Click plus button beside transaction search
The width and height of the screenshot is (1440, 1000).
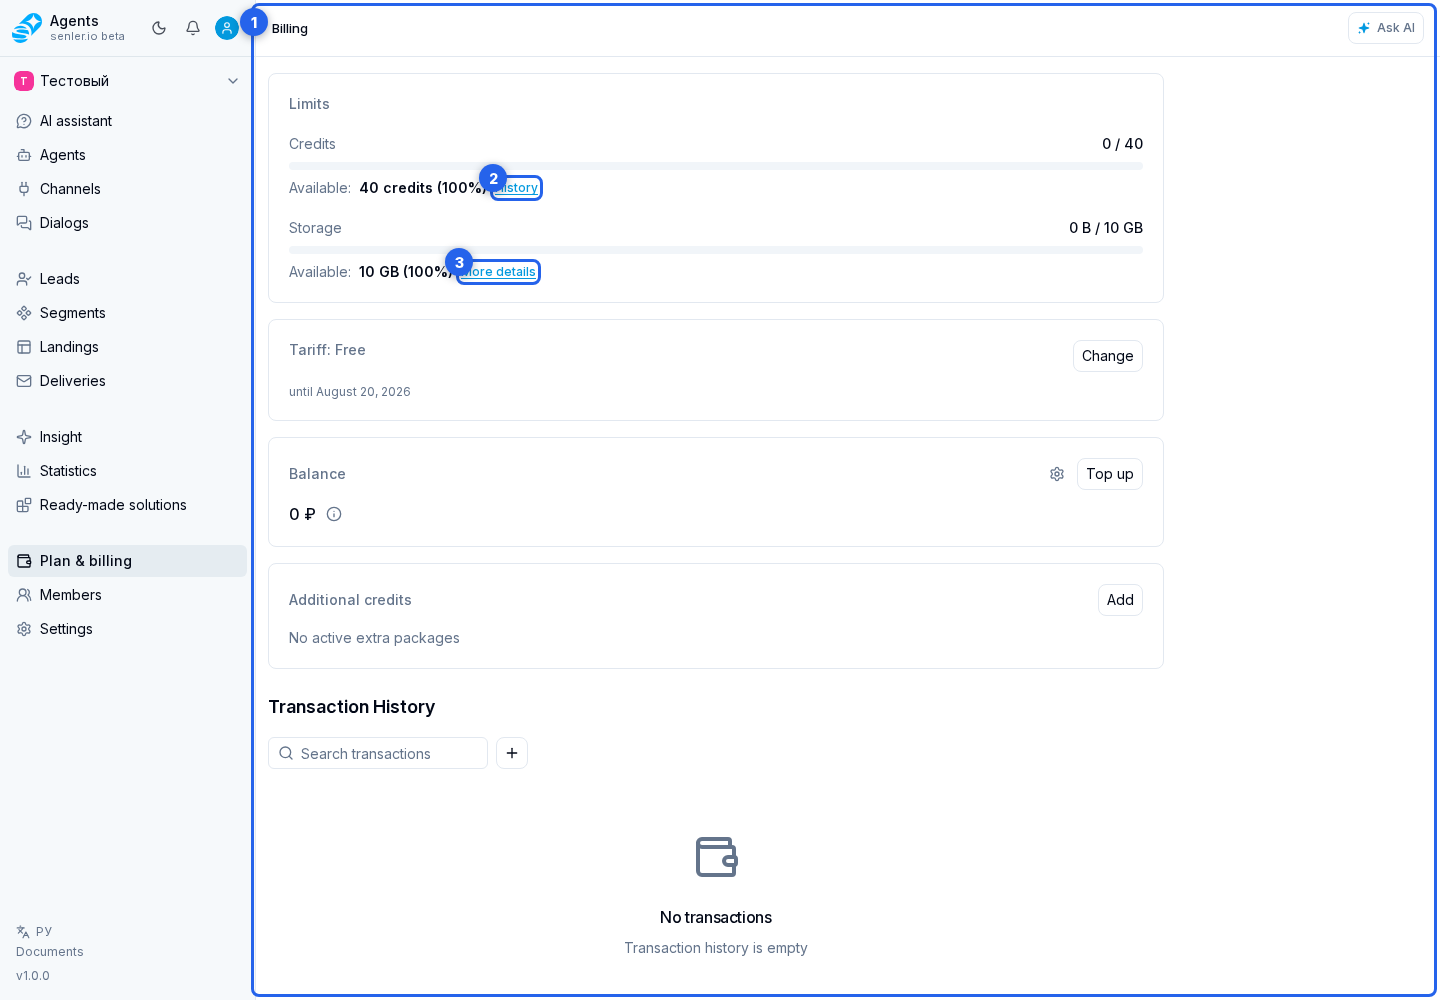coord(512,753)
